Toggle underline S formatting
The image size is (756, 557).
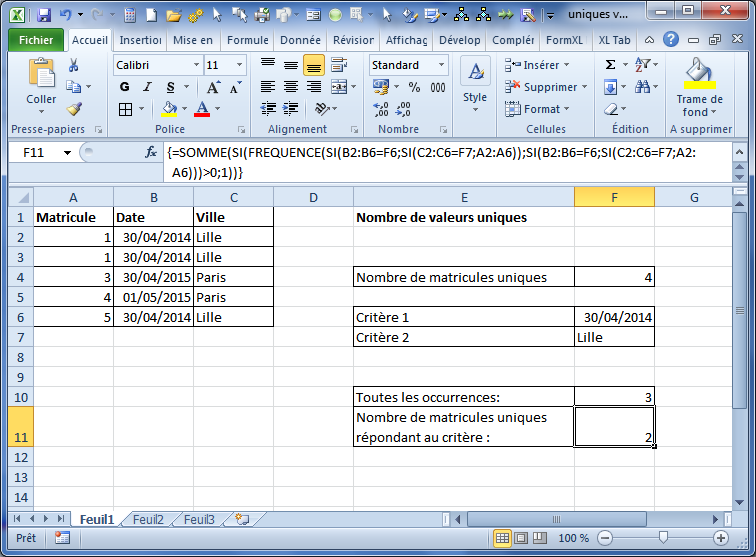click(x=170, y=87)
